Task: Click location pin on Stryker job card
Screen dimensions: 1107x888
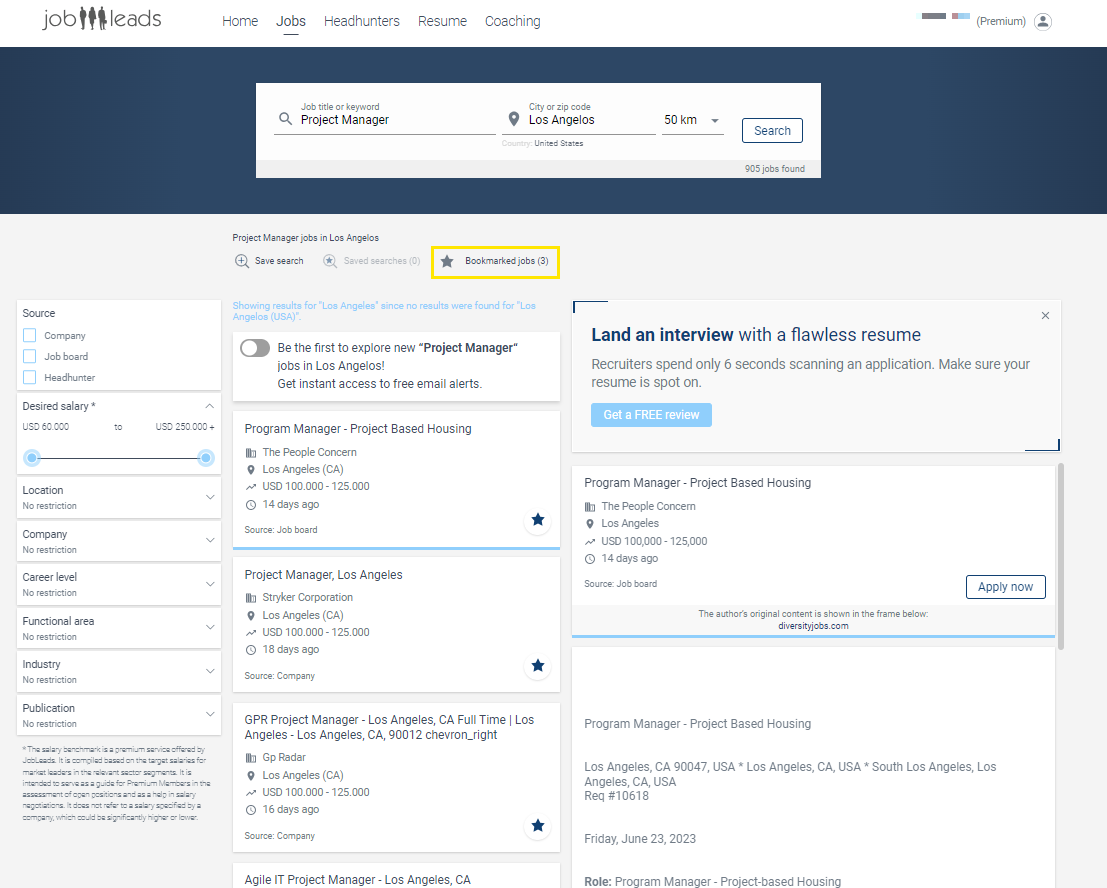Action: click(251, 616)
